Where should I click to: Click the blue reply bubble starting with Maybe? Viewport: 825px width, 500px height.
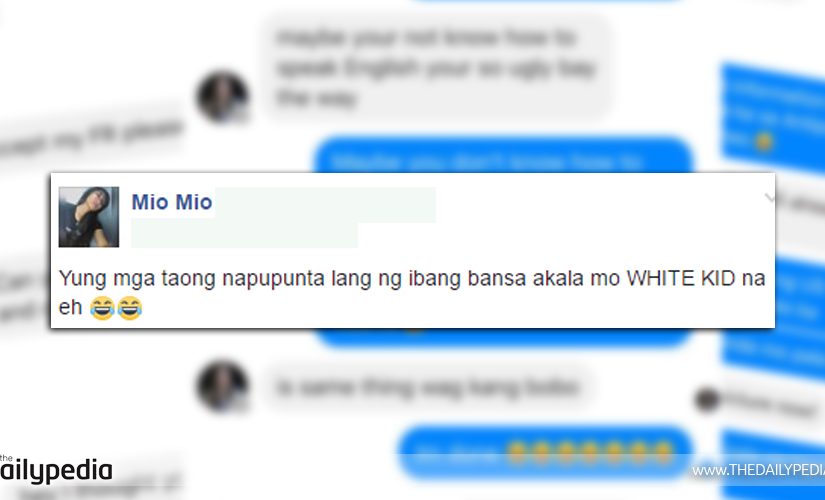click(504, 155)
